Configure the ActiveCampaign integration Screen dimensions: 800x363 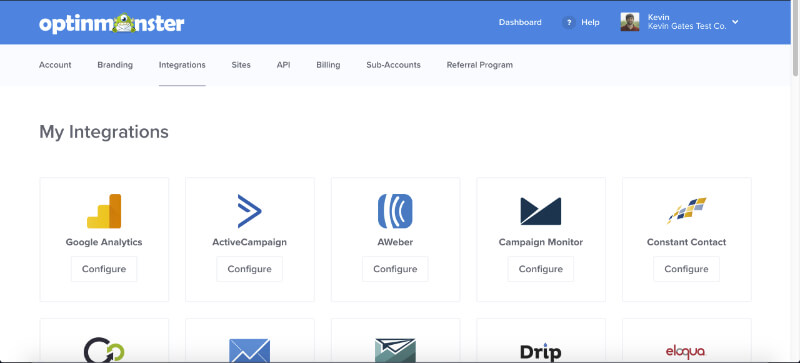coord(249,269)
